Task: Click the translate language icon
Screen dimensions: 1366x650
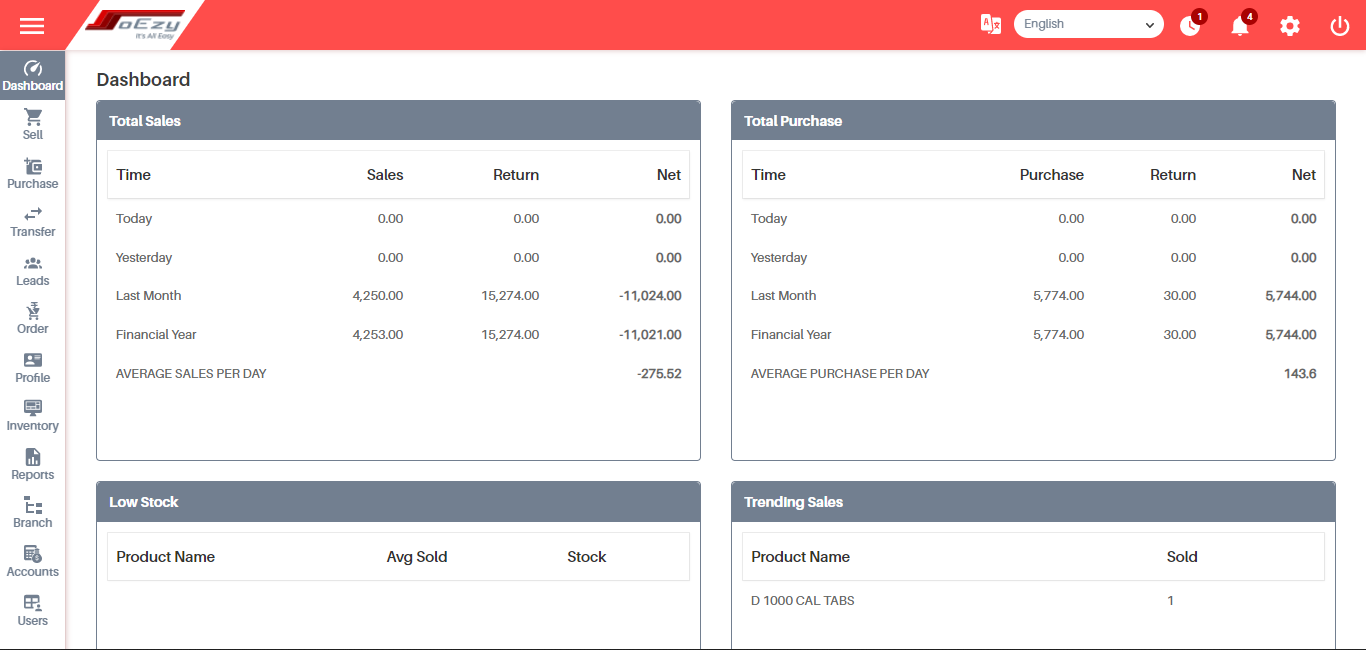Action: point(990,25)
